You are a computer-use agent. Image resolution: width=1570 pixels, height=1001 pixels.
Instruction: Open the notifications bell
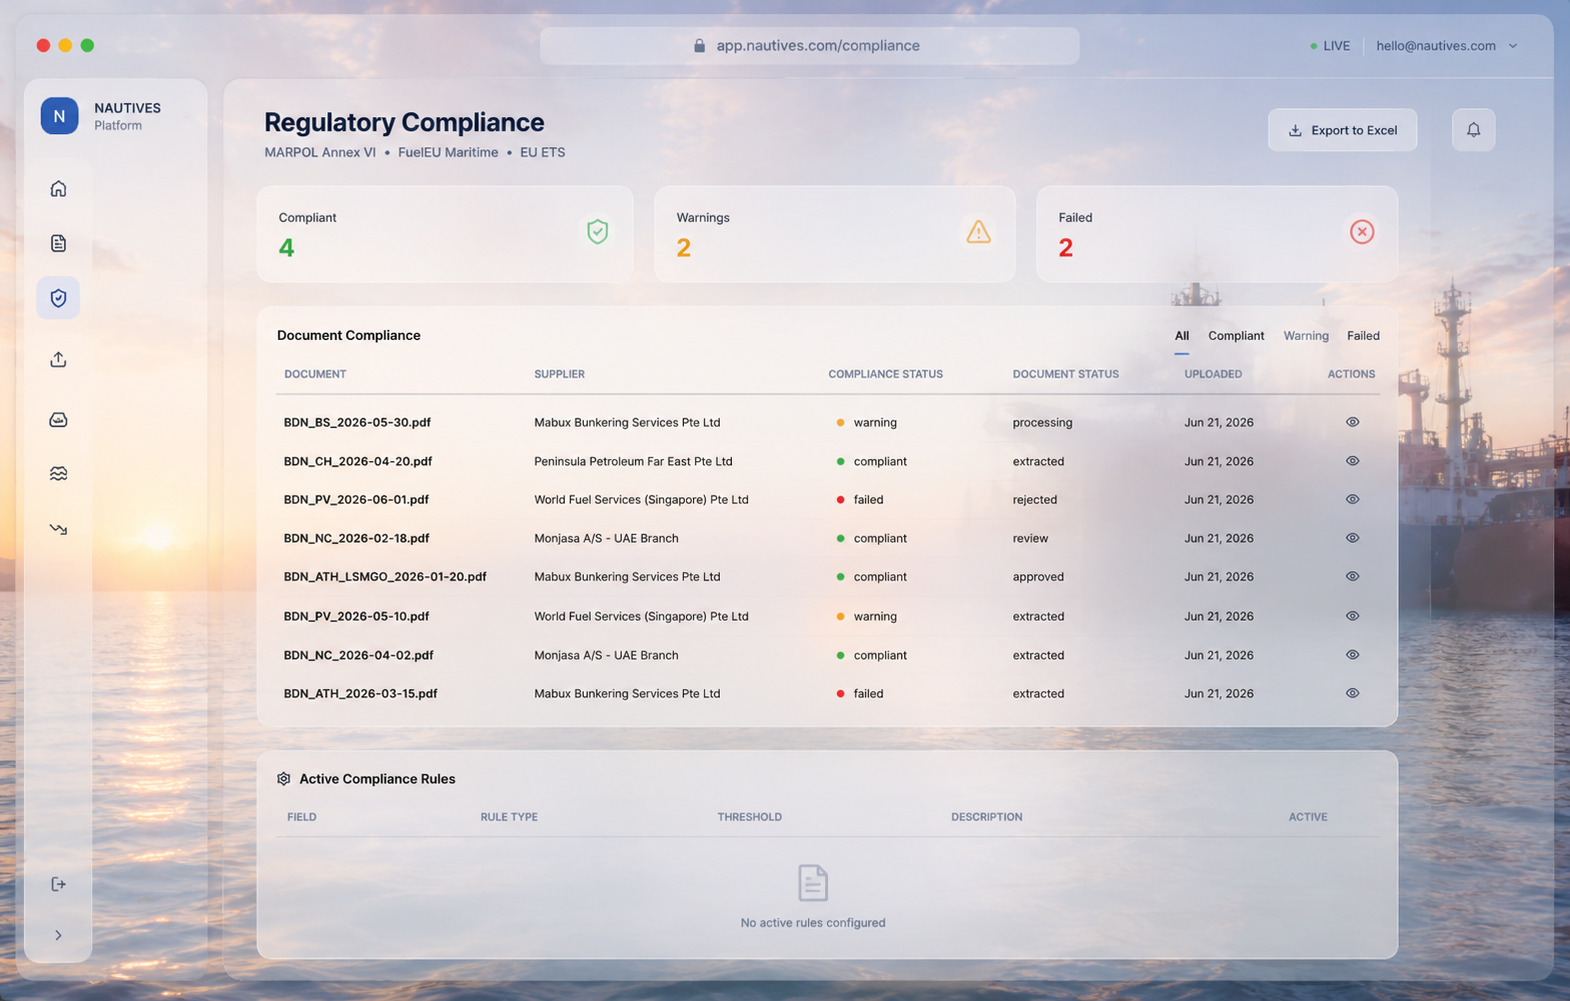pyautogui.click(x=1473, y=130)
